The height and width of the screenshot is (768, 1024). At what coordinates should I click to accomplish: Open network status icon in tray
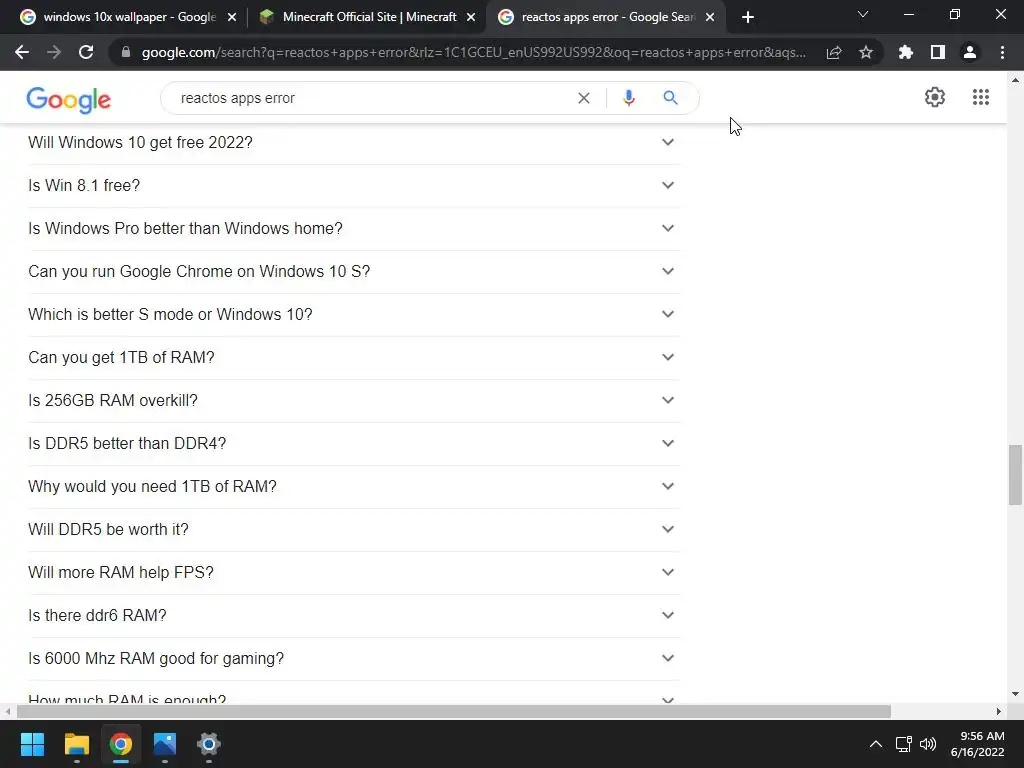[x=903, y=744]
